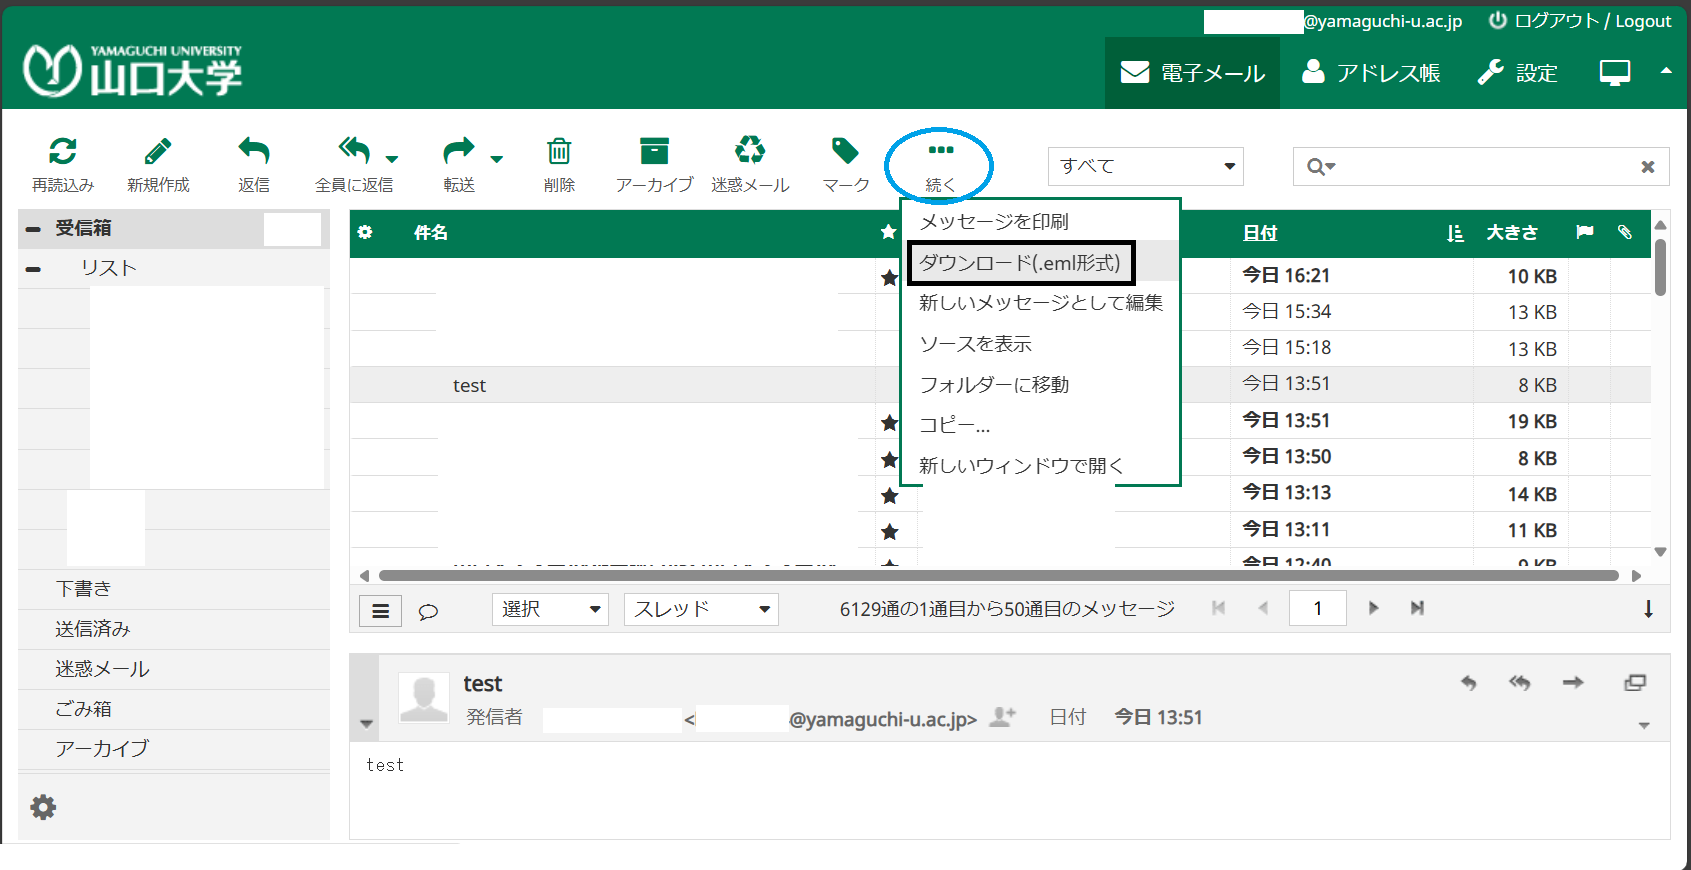
Task: Click the folder actions gear icon
Action: click(43, 807)
